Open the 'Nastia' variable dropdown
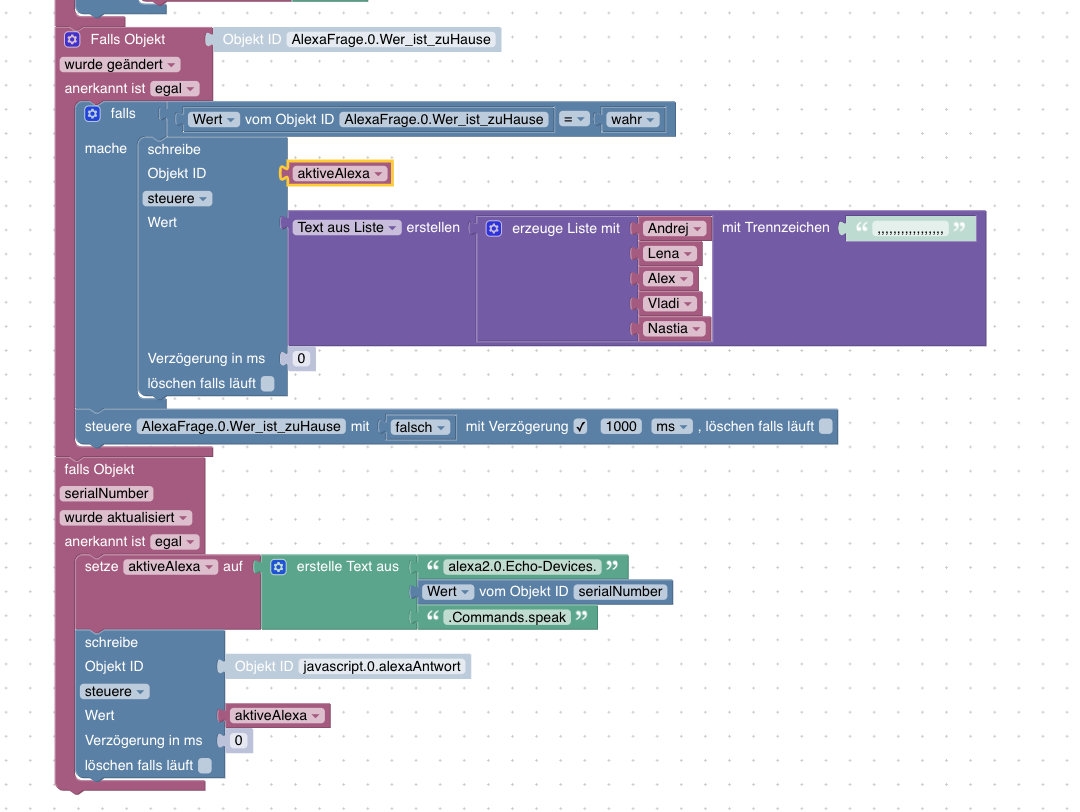 coord(674,329)
